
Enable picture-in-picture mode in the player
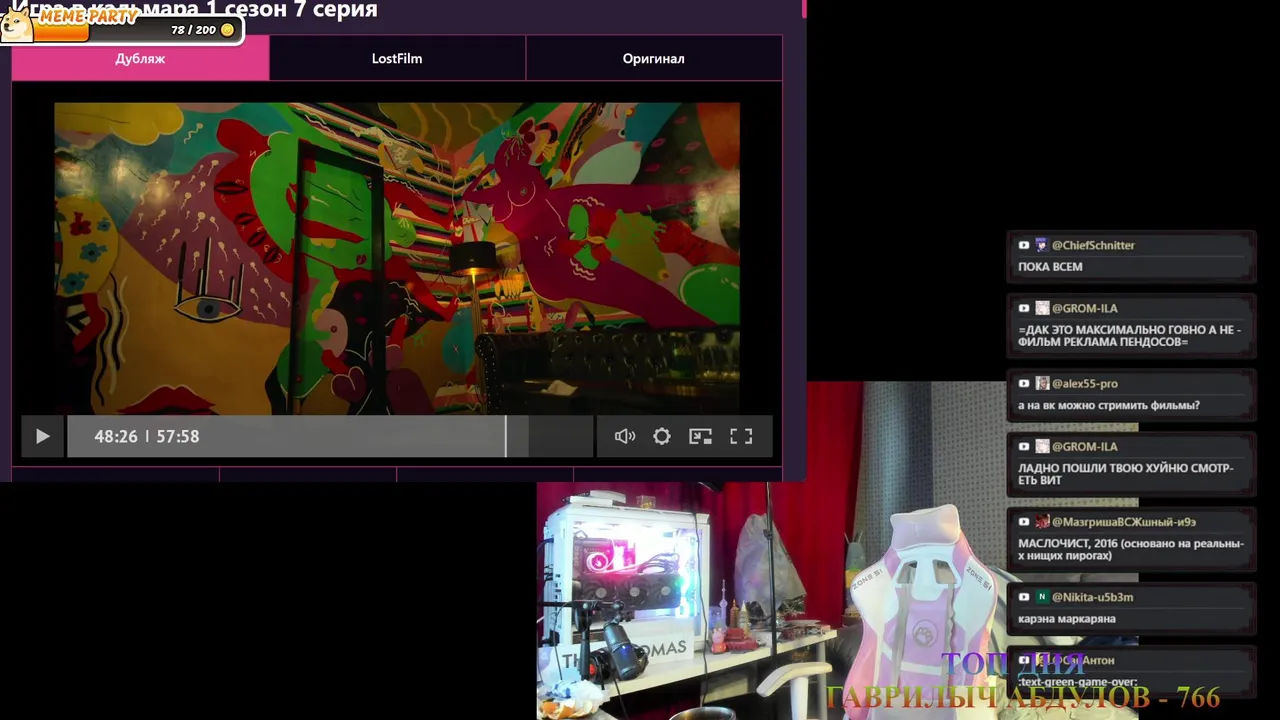pyautogui.click(x=700, y=437)
